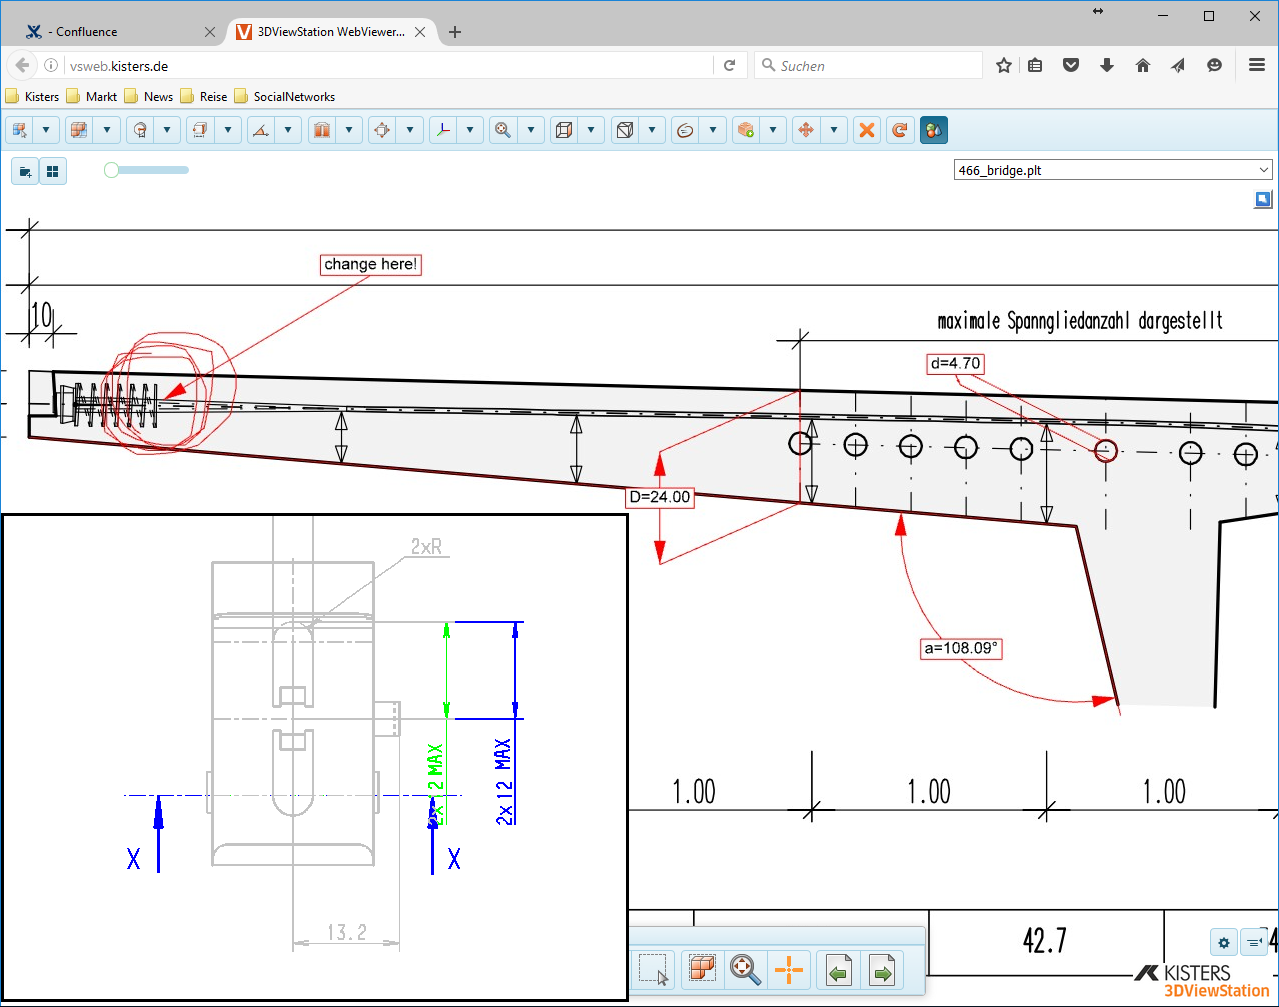Toggle the four-tile grid view button
1279x1007 pixels.
pyautogui.click(x=53, y=171)
